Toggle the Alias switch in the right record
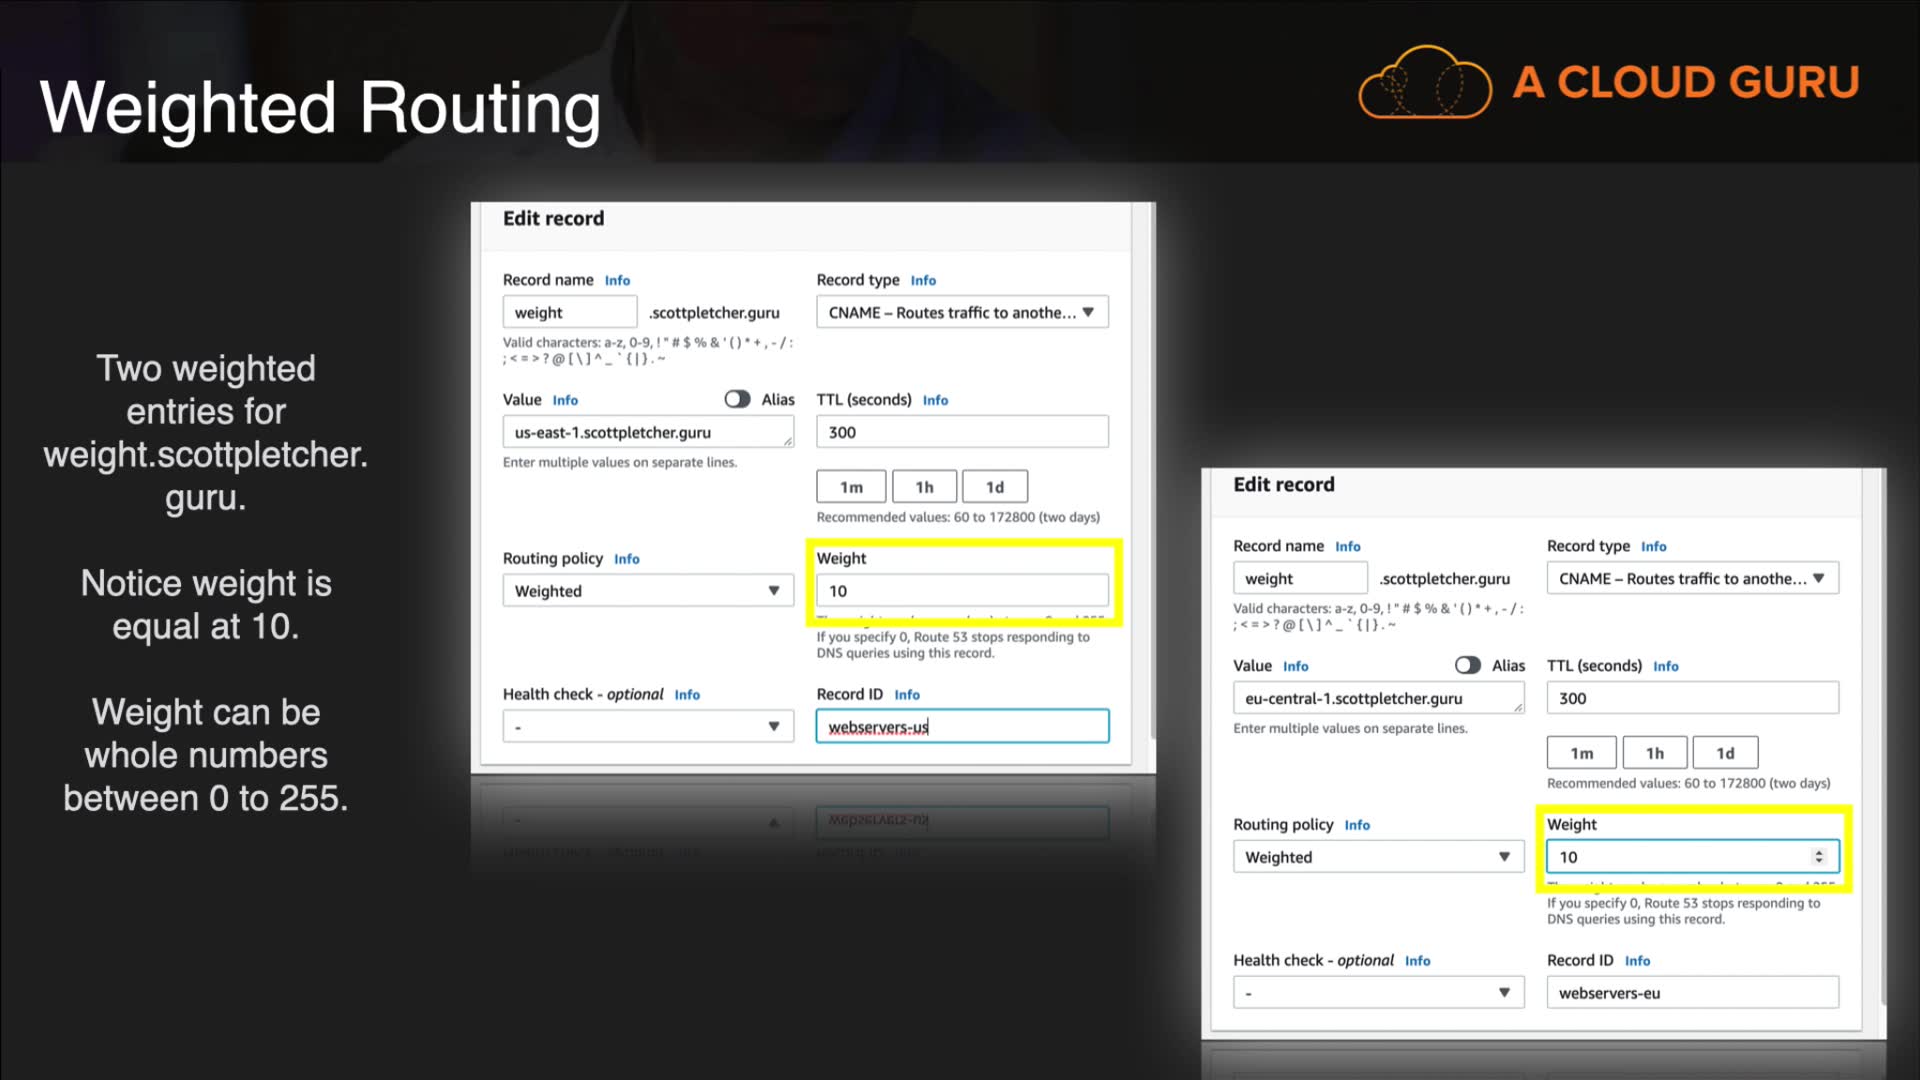1920x1080 pixels. 1467,665
